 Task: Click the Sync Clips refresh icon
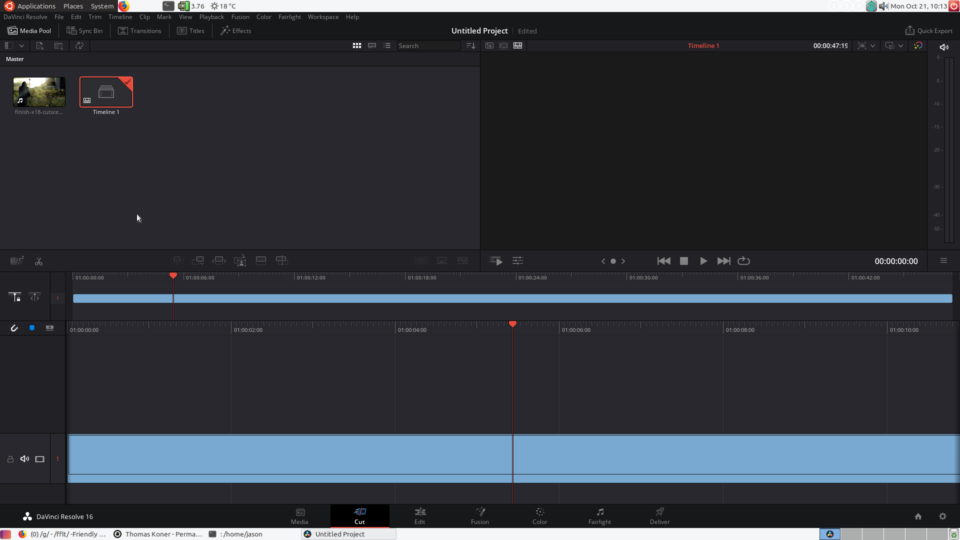pos(79,46)
